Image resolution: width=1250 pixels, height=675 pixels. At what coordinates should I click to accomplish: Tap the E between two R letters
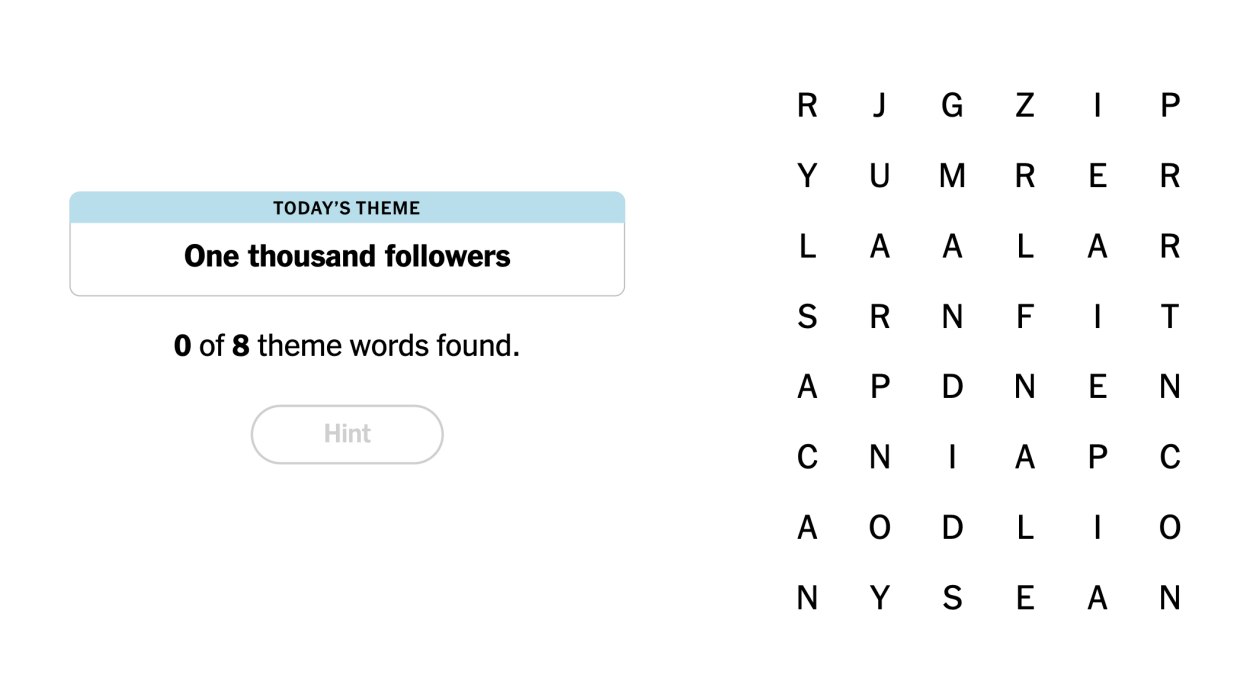(x=1097, y=176)
